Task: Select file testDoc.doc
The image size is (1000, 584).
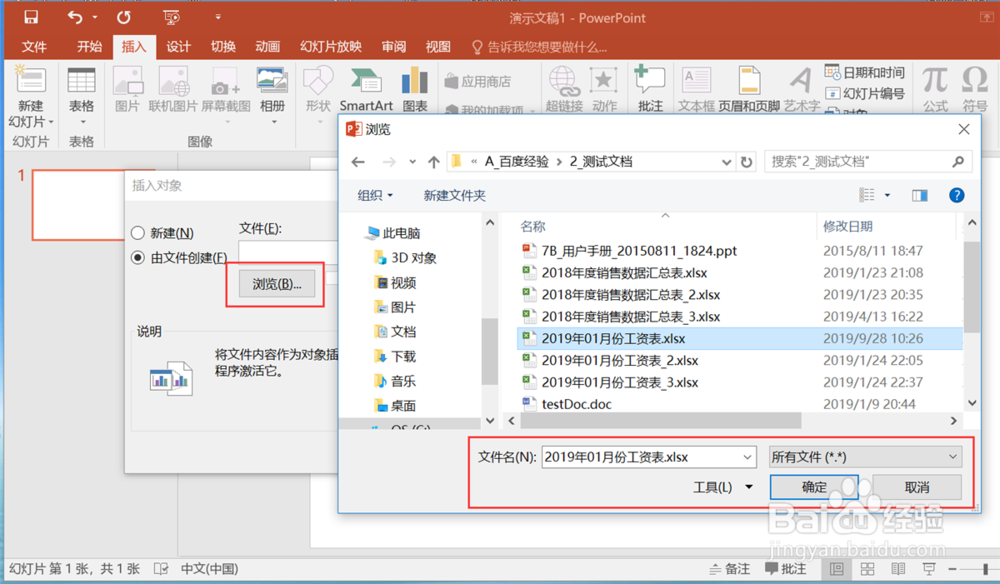Action: (x=577, y=404)
